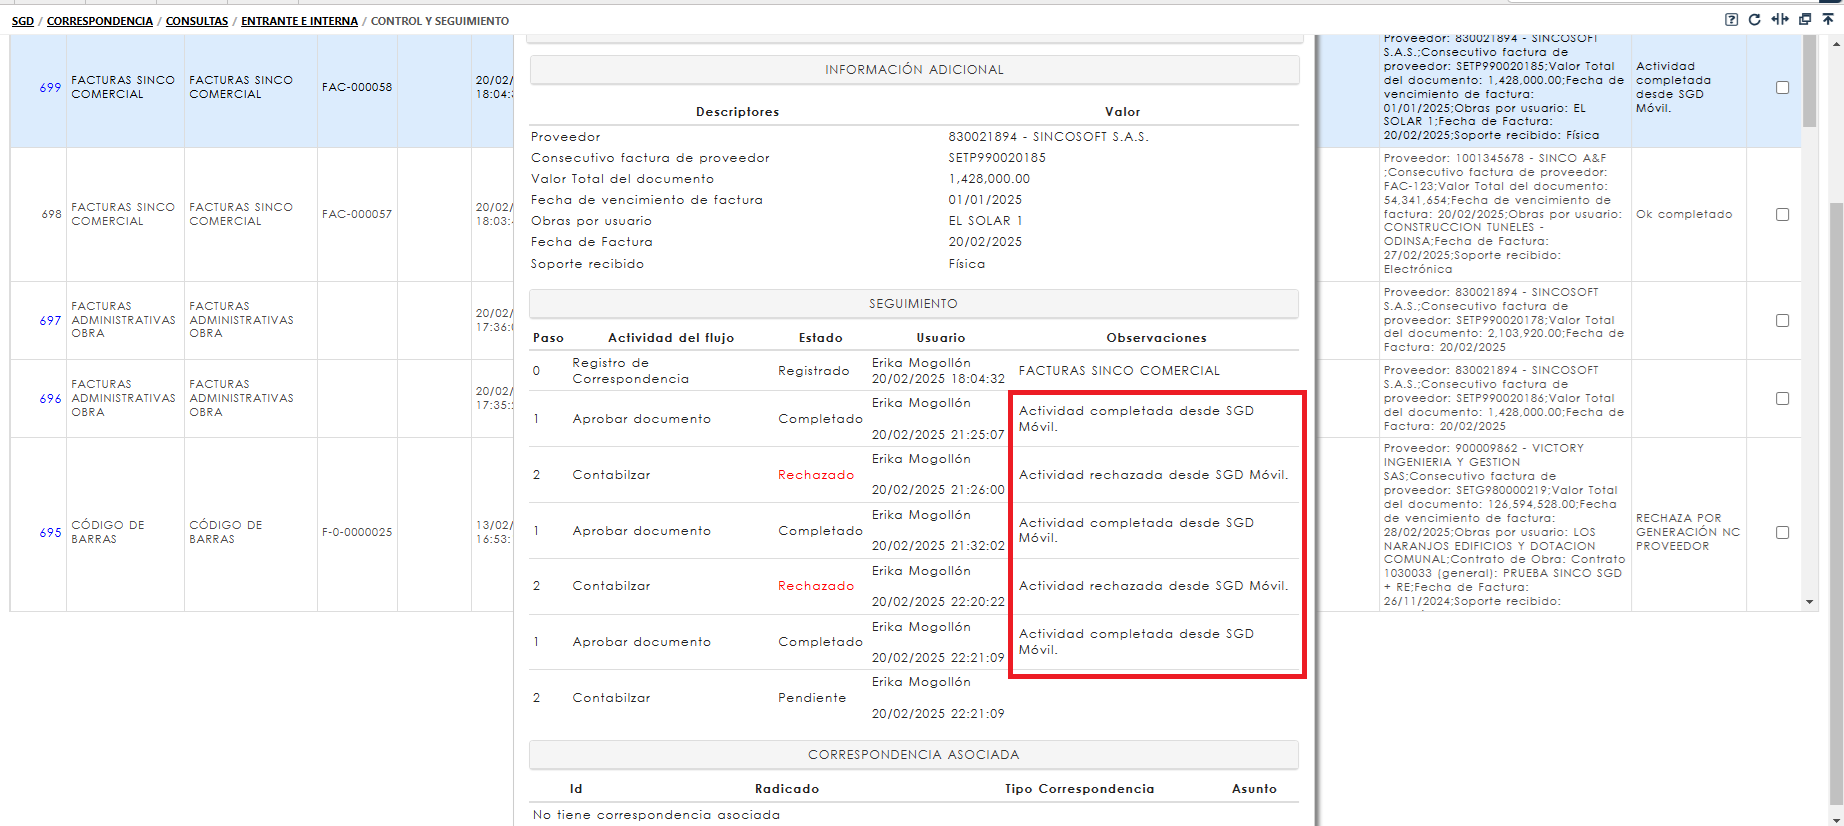Click Pendiente status in Contabilizar row

pyautogui.click(x=812, y=698)
